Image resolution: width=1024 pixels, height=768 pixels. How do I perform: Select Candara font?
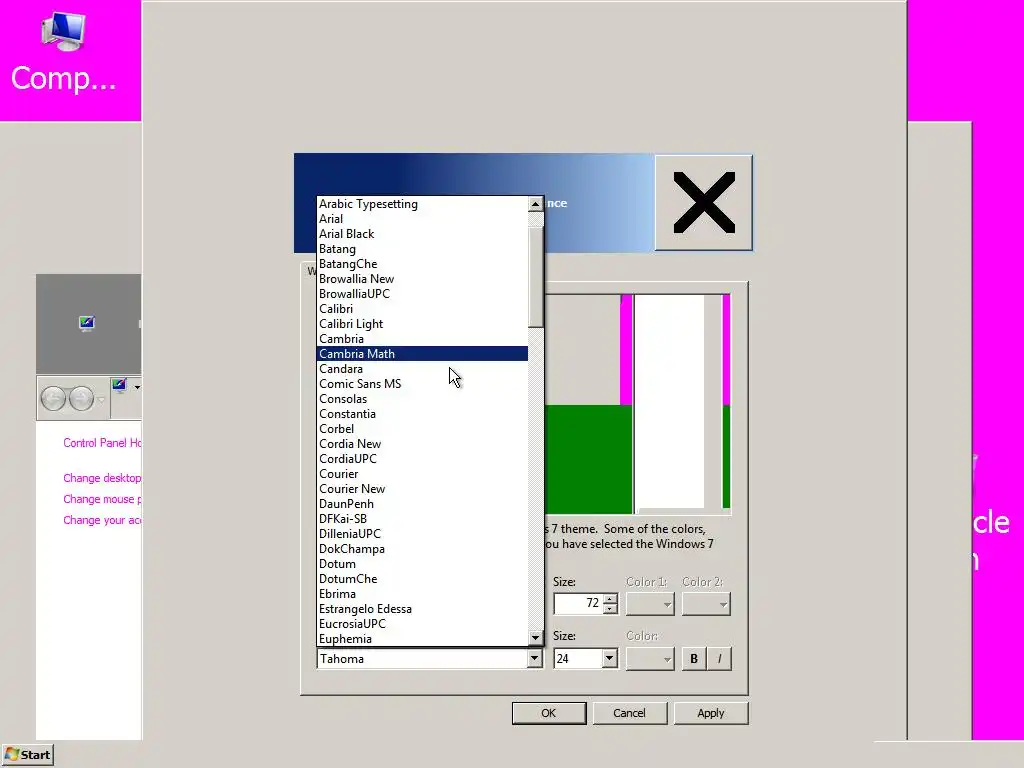423,369
